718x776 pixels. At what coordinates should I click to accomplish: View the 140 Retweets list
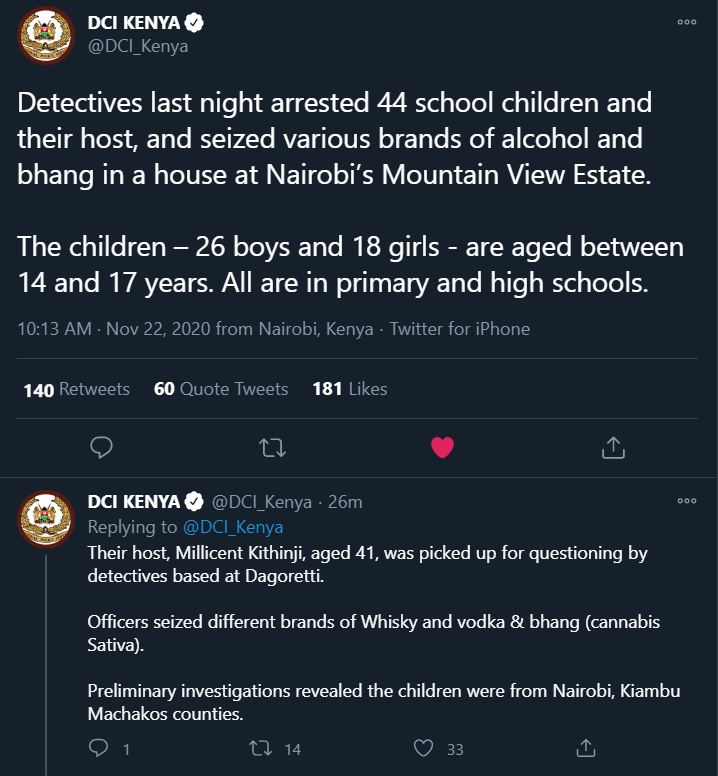click(77, 389)
